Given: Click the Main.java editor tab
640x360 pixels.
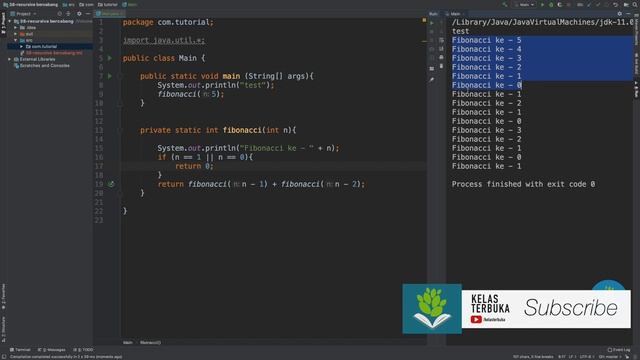Looking at the screenshot, I should click(x=109, y=13).
